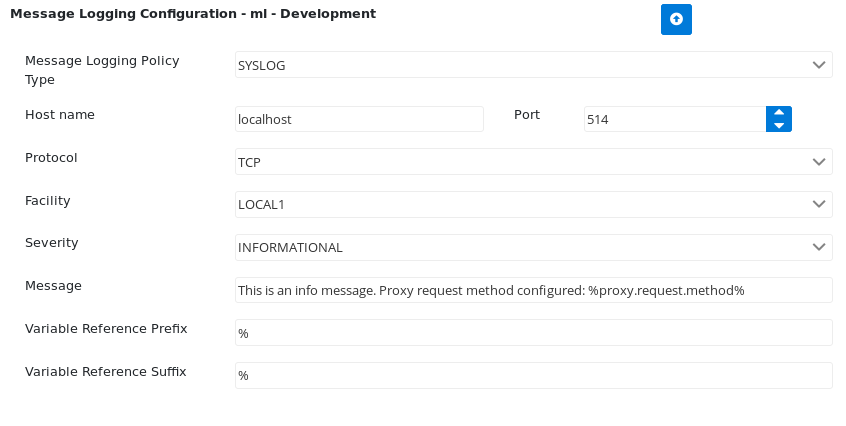Click the blue upload arrow icon
846x426 pixels.
(x=676, y=19)
